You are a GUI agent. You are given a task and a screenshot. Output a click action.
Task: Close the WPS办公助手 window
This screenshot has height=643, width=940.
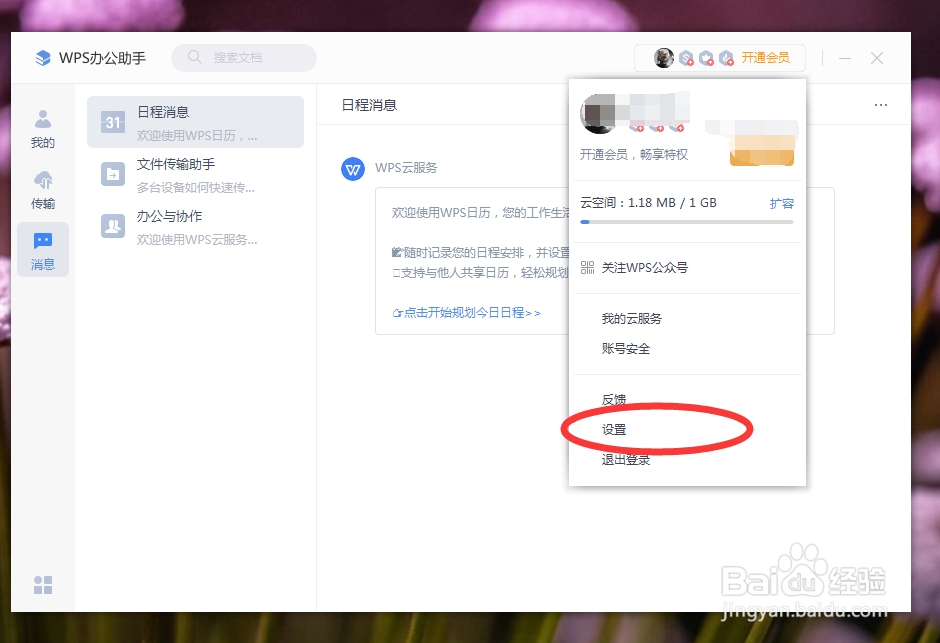pyautogui.click(x=876, y=58)
